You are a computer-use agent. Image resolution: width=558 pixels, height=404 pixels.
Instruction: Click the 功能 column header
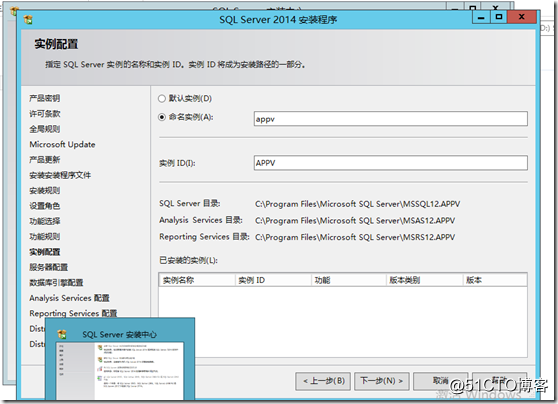click(349, 280)
